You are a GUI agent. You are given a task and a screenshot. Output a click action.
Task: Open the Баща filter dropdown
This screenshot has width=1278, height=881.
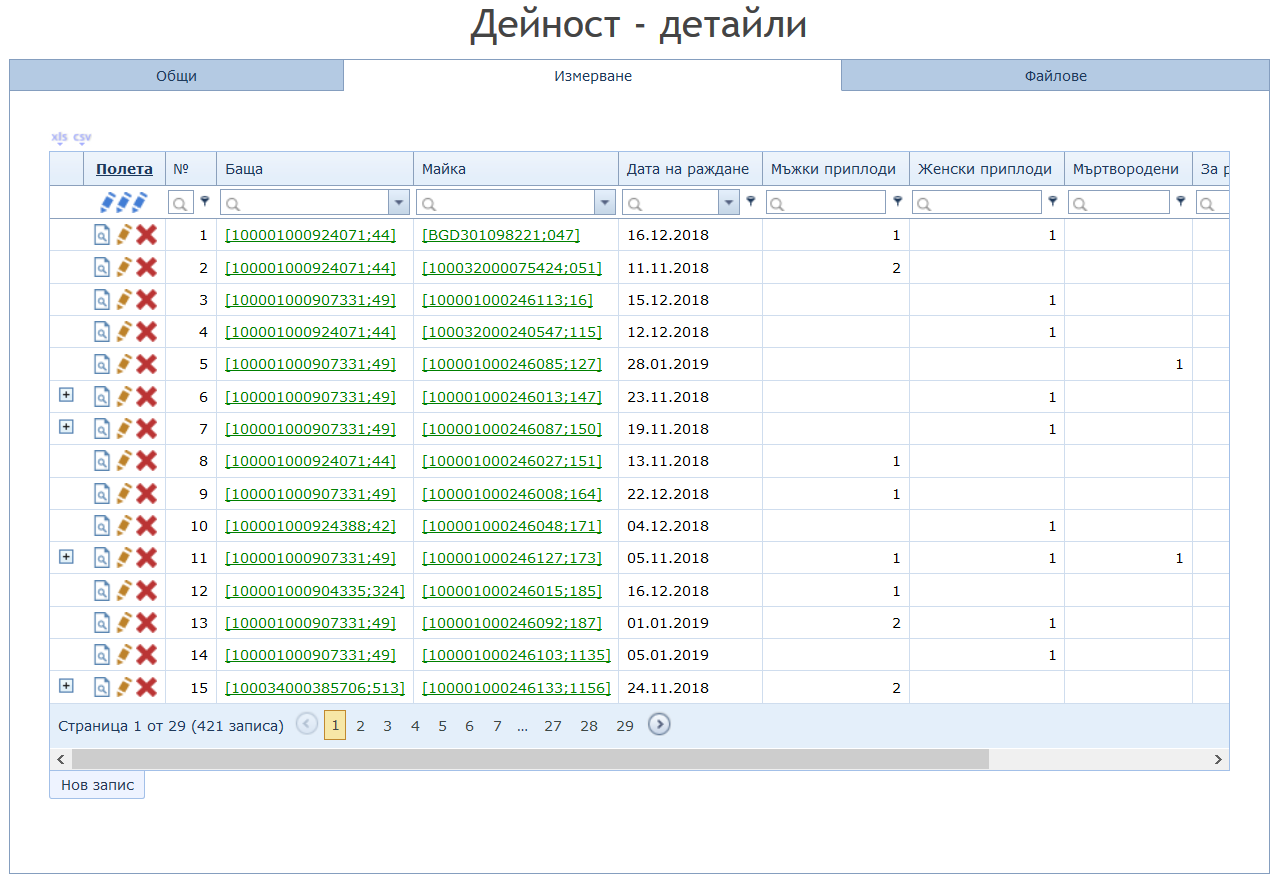click(x=400, y=203)
